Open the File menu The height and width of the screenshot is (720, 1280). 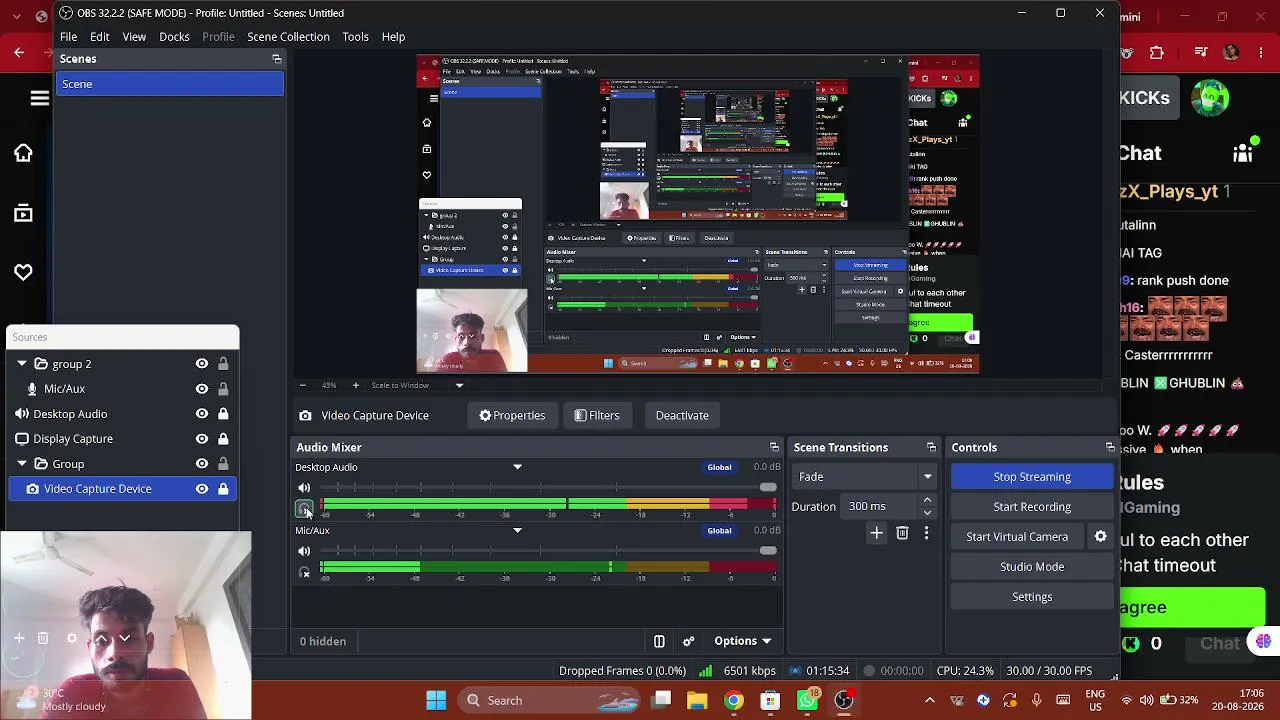68,37
